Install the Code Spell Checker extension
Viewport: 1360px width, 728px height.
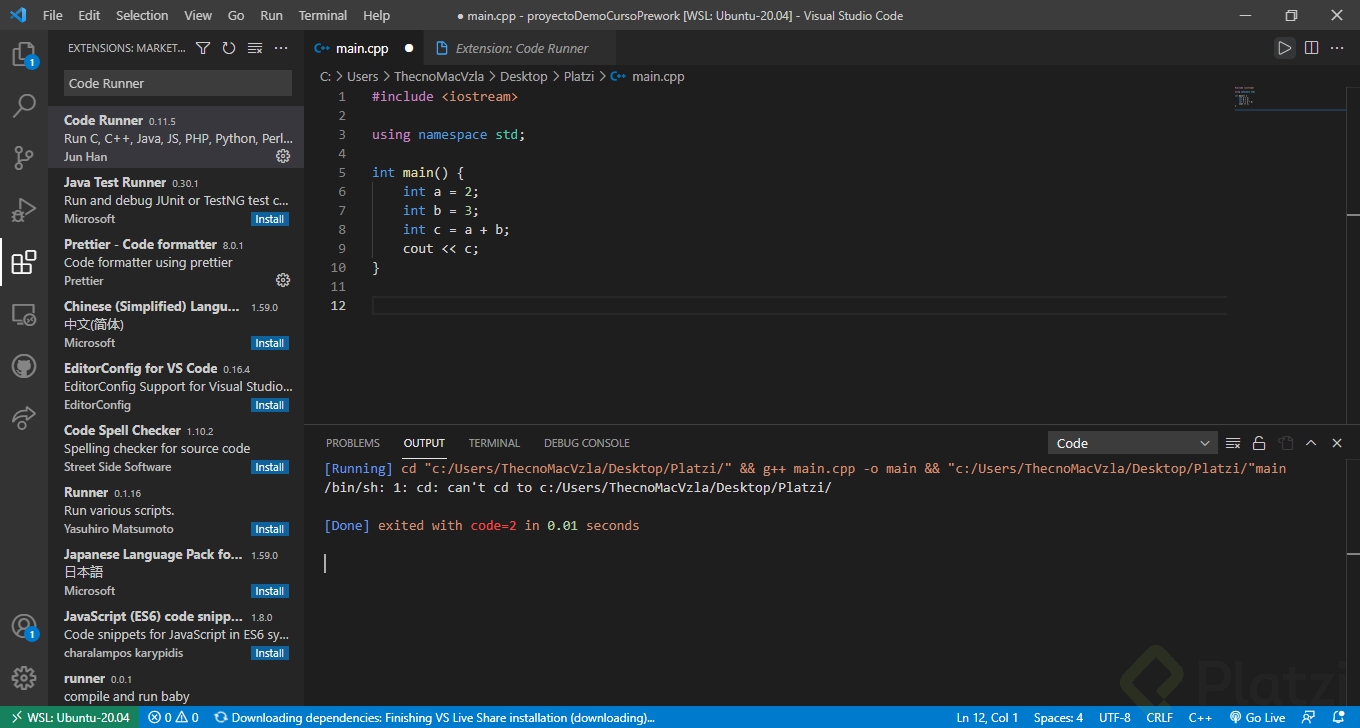click(270, 467)
